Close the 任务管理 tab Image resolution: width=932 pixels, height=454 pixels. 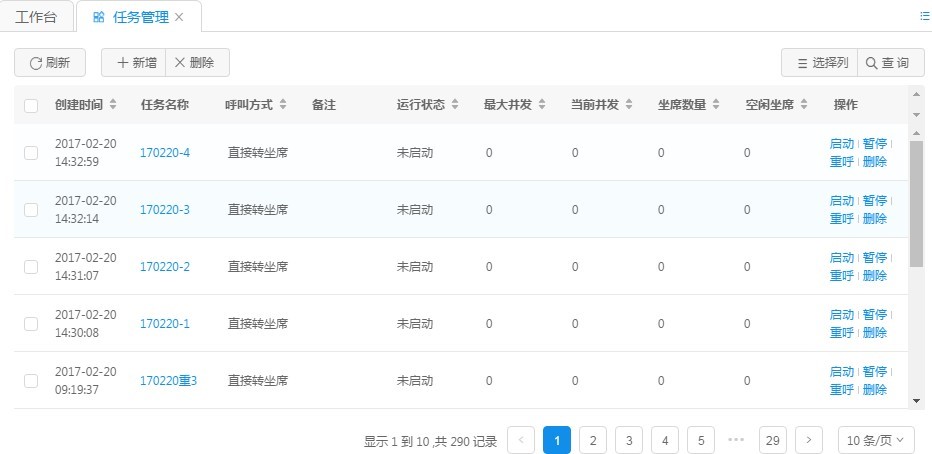point(179,17)
